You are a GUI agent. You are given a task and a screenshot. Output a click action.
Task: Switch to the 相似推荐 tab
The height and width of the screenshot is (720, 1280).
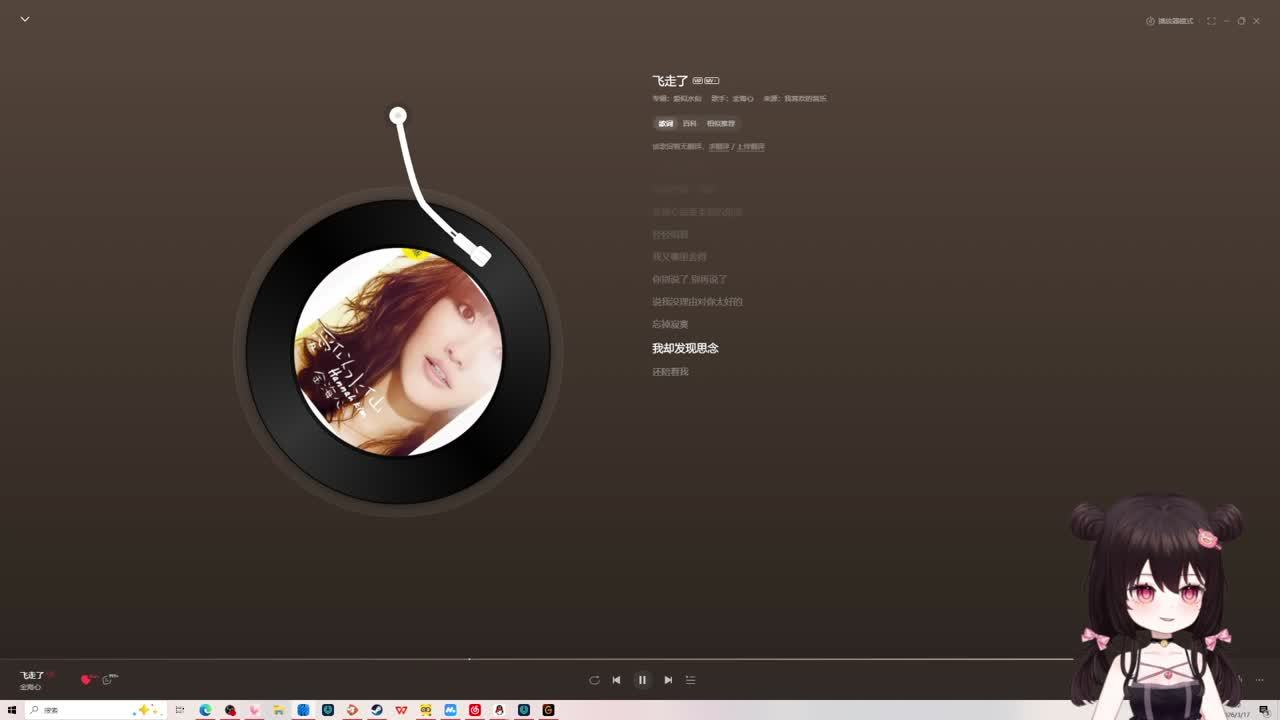(721, 124)
